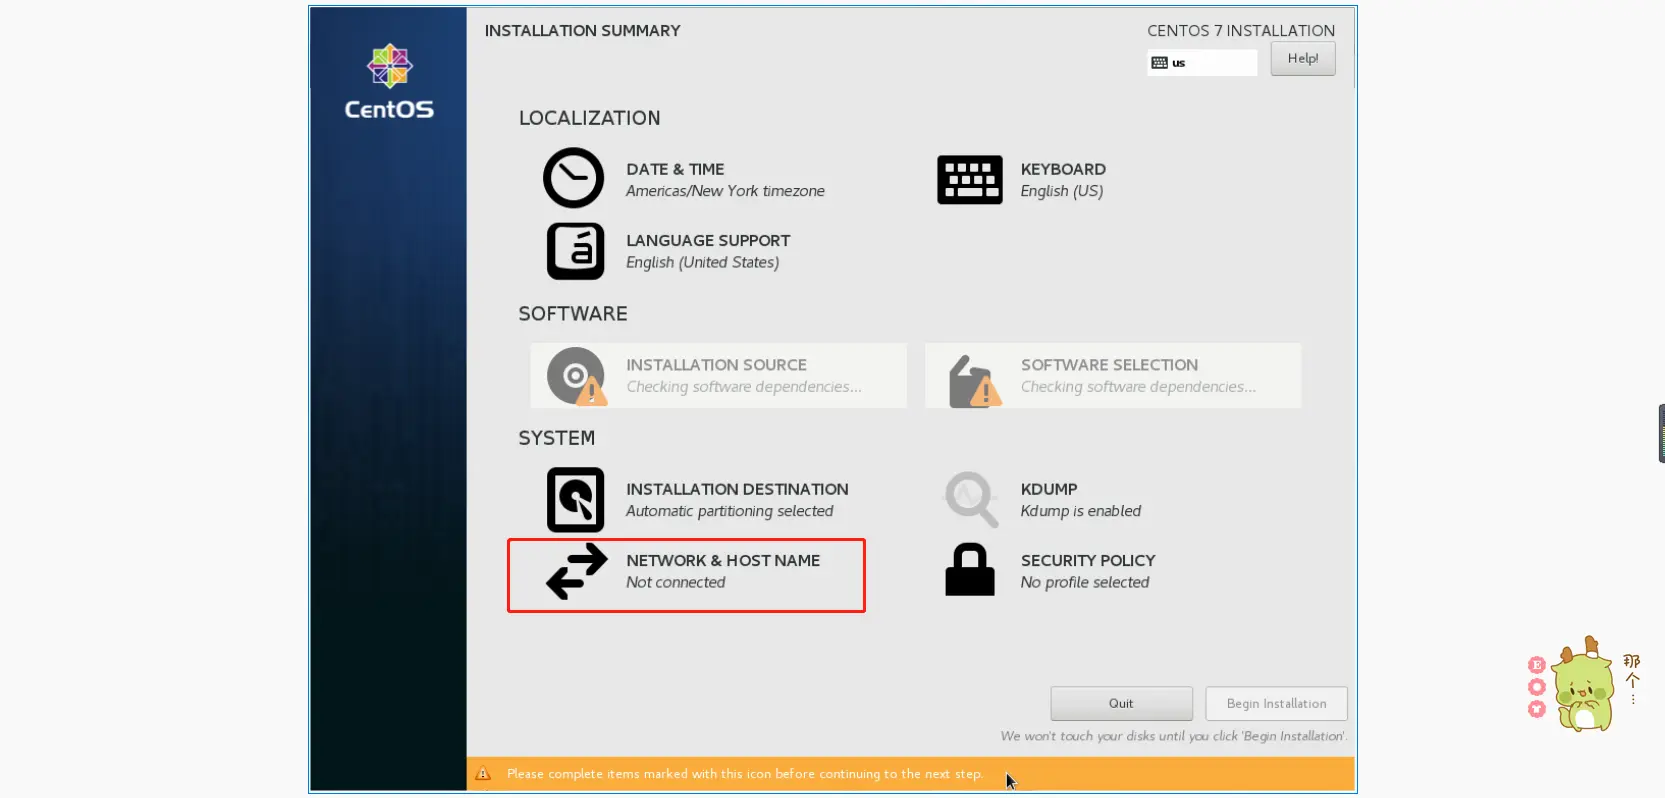
Task: Click the warning triangle in the bottom bar
Action: [x=483, y=774]
